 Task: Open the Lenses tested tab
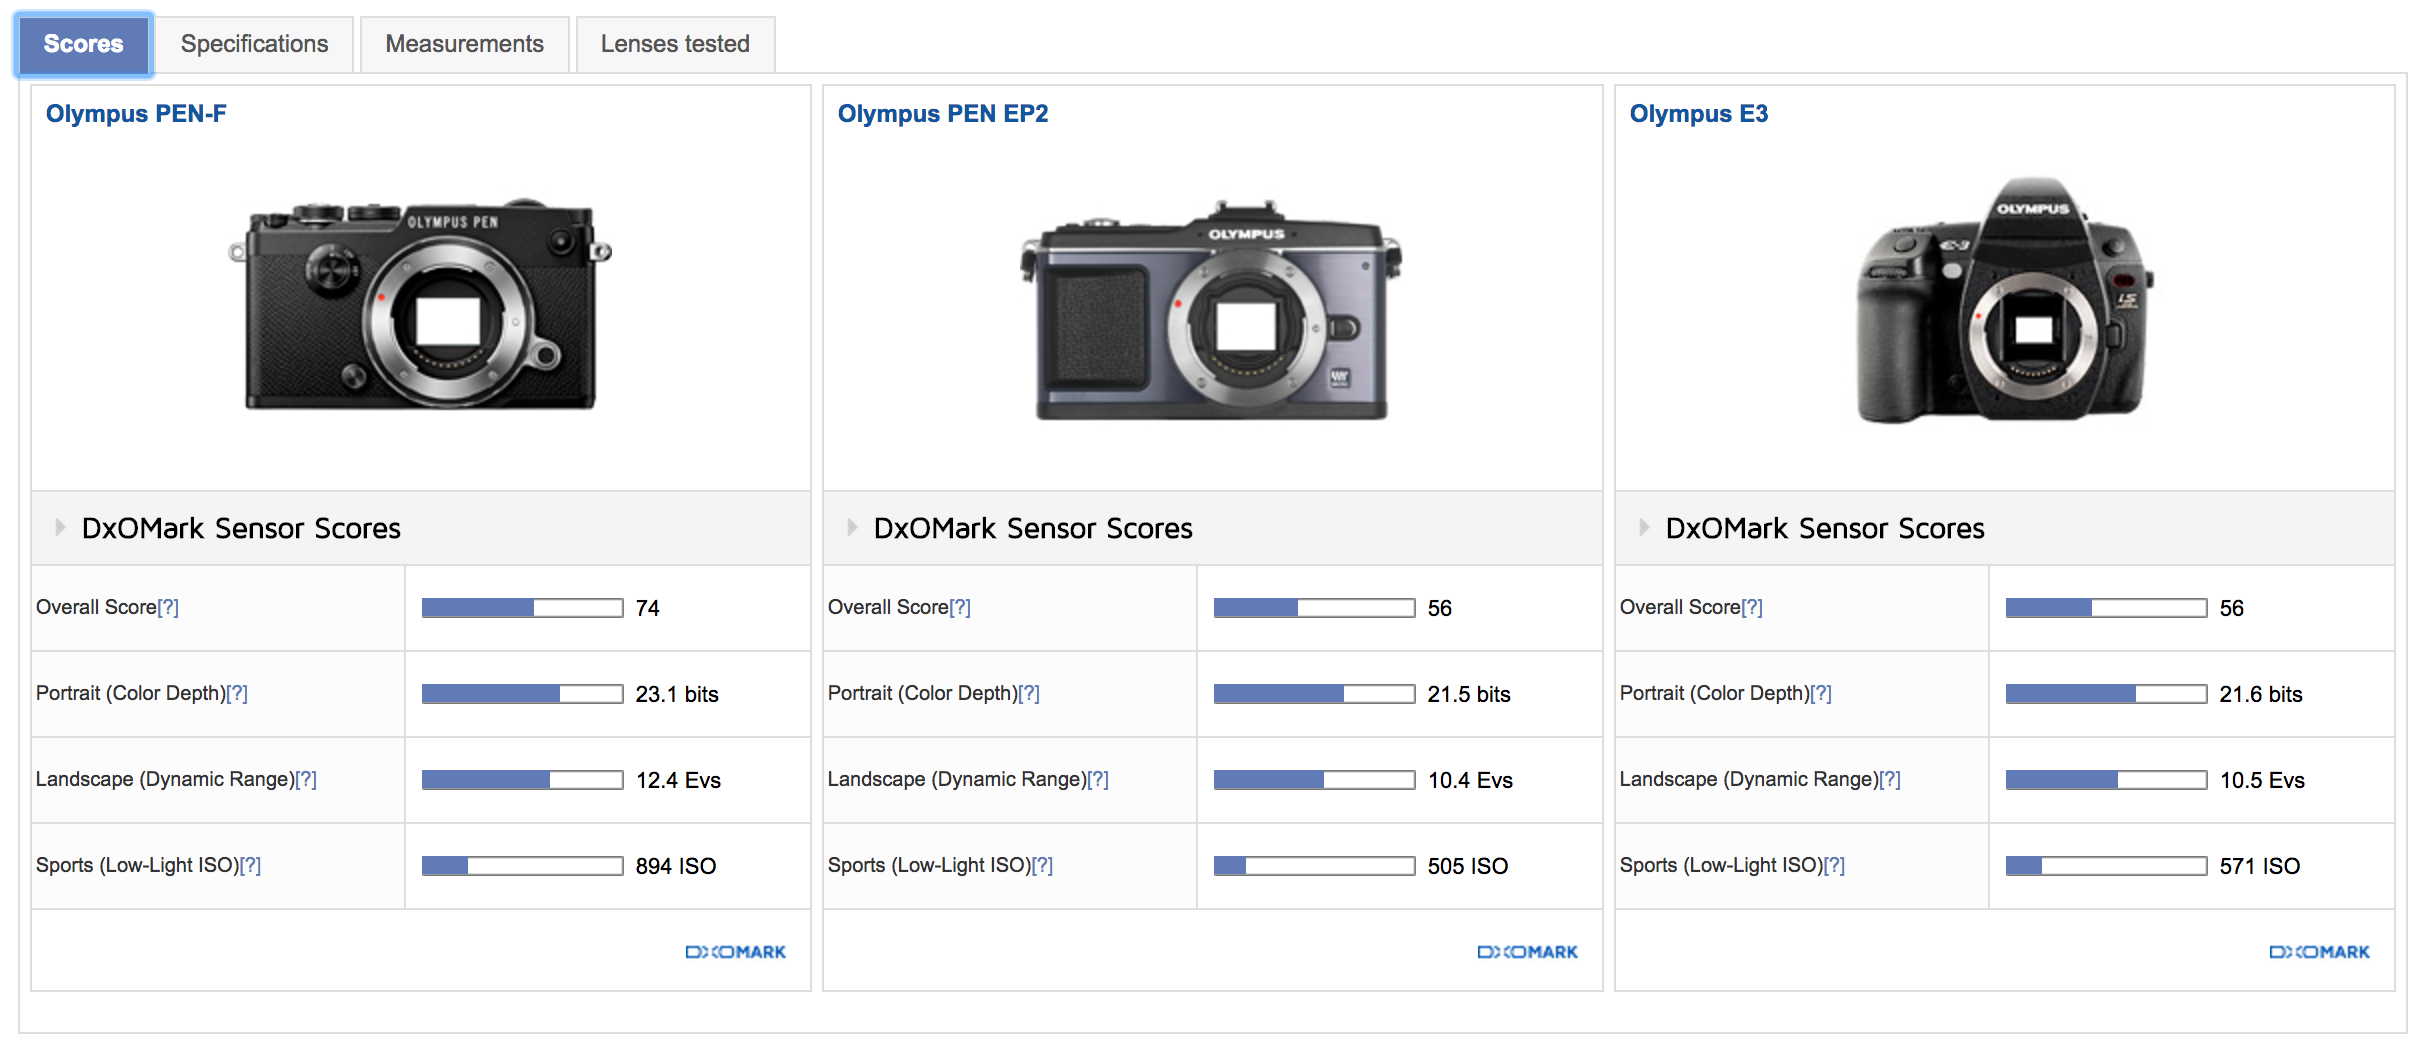[675, 44]
